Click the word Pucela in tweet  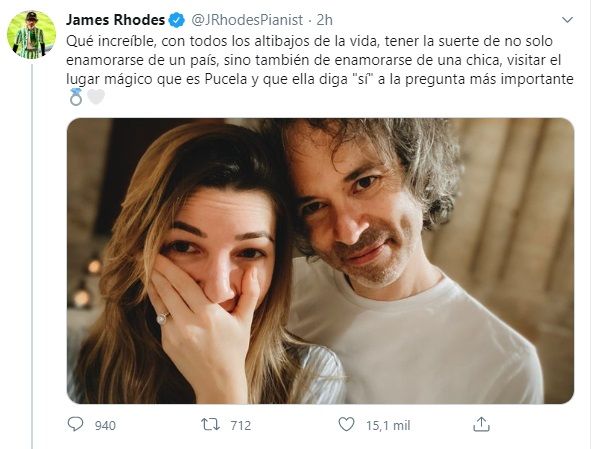coord(226,79)
